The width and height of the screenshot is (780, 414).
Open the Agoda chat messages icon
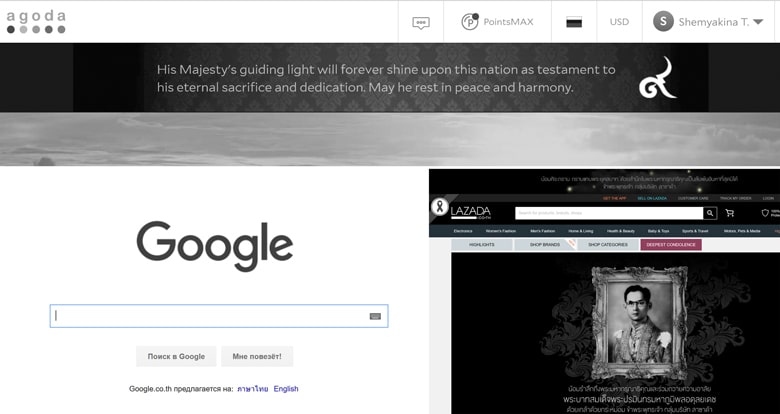[x=421, y=22]
